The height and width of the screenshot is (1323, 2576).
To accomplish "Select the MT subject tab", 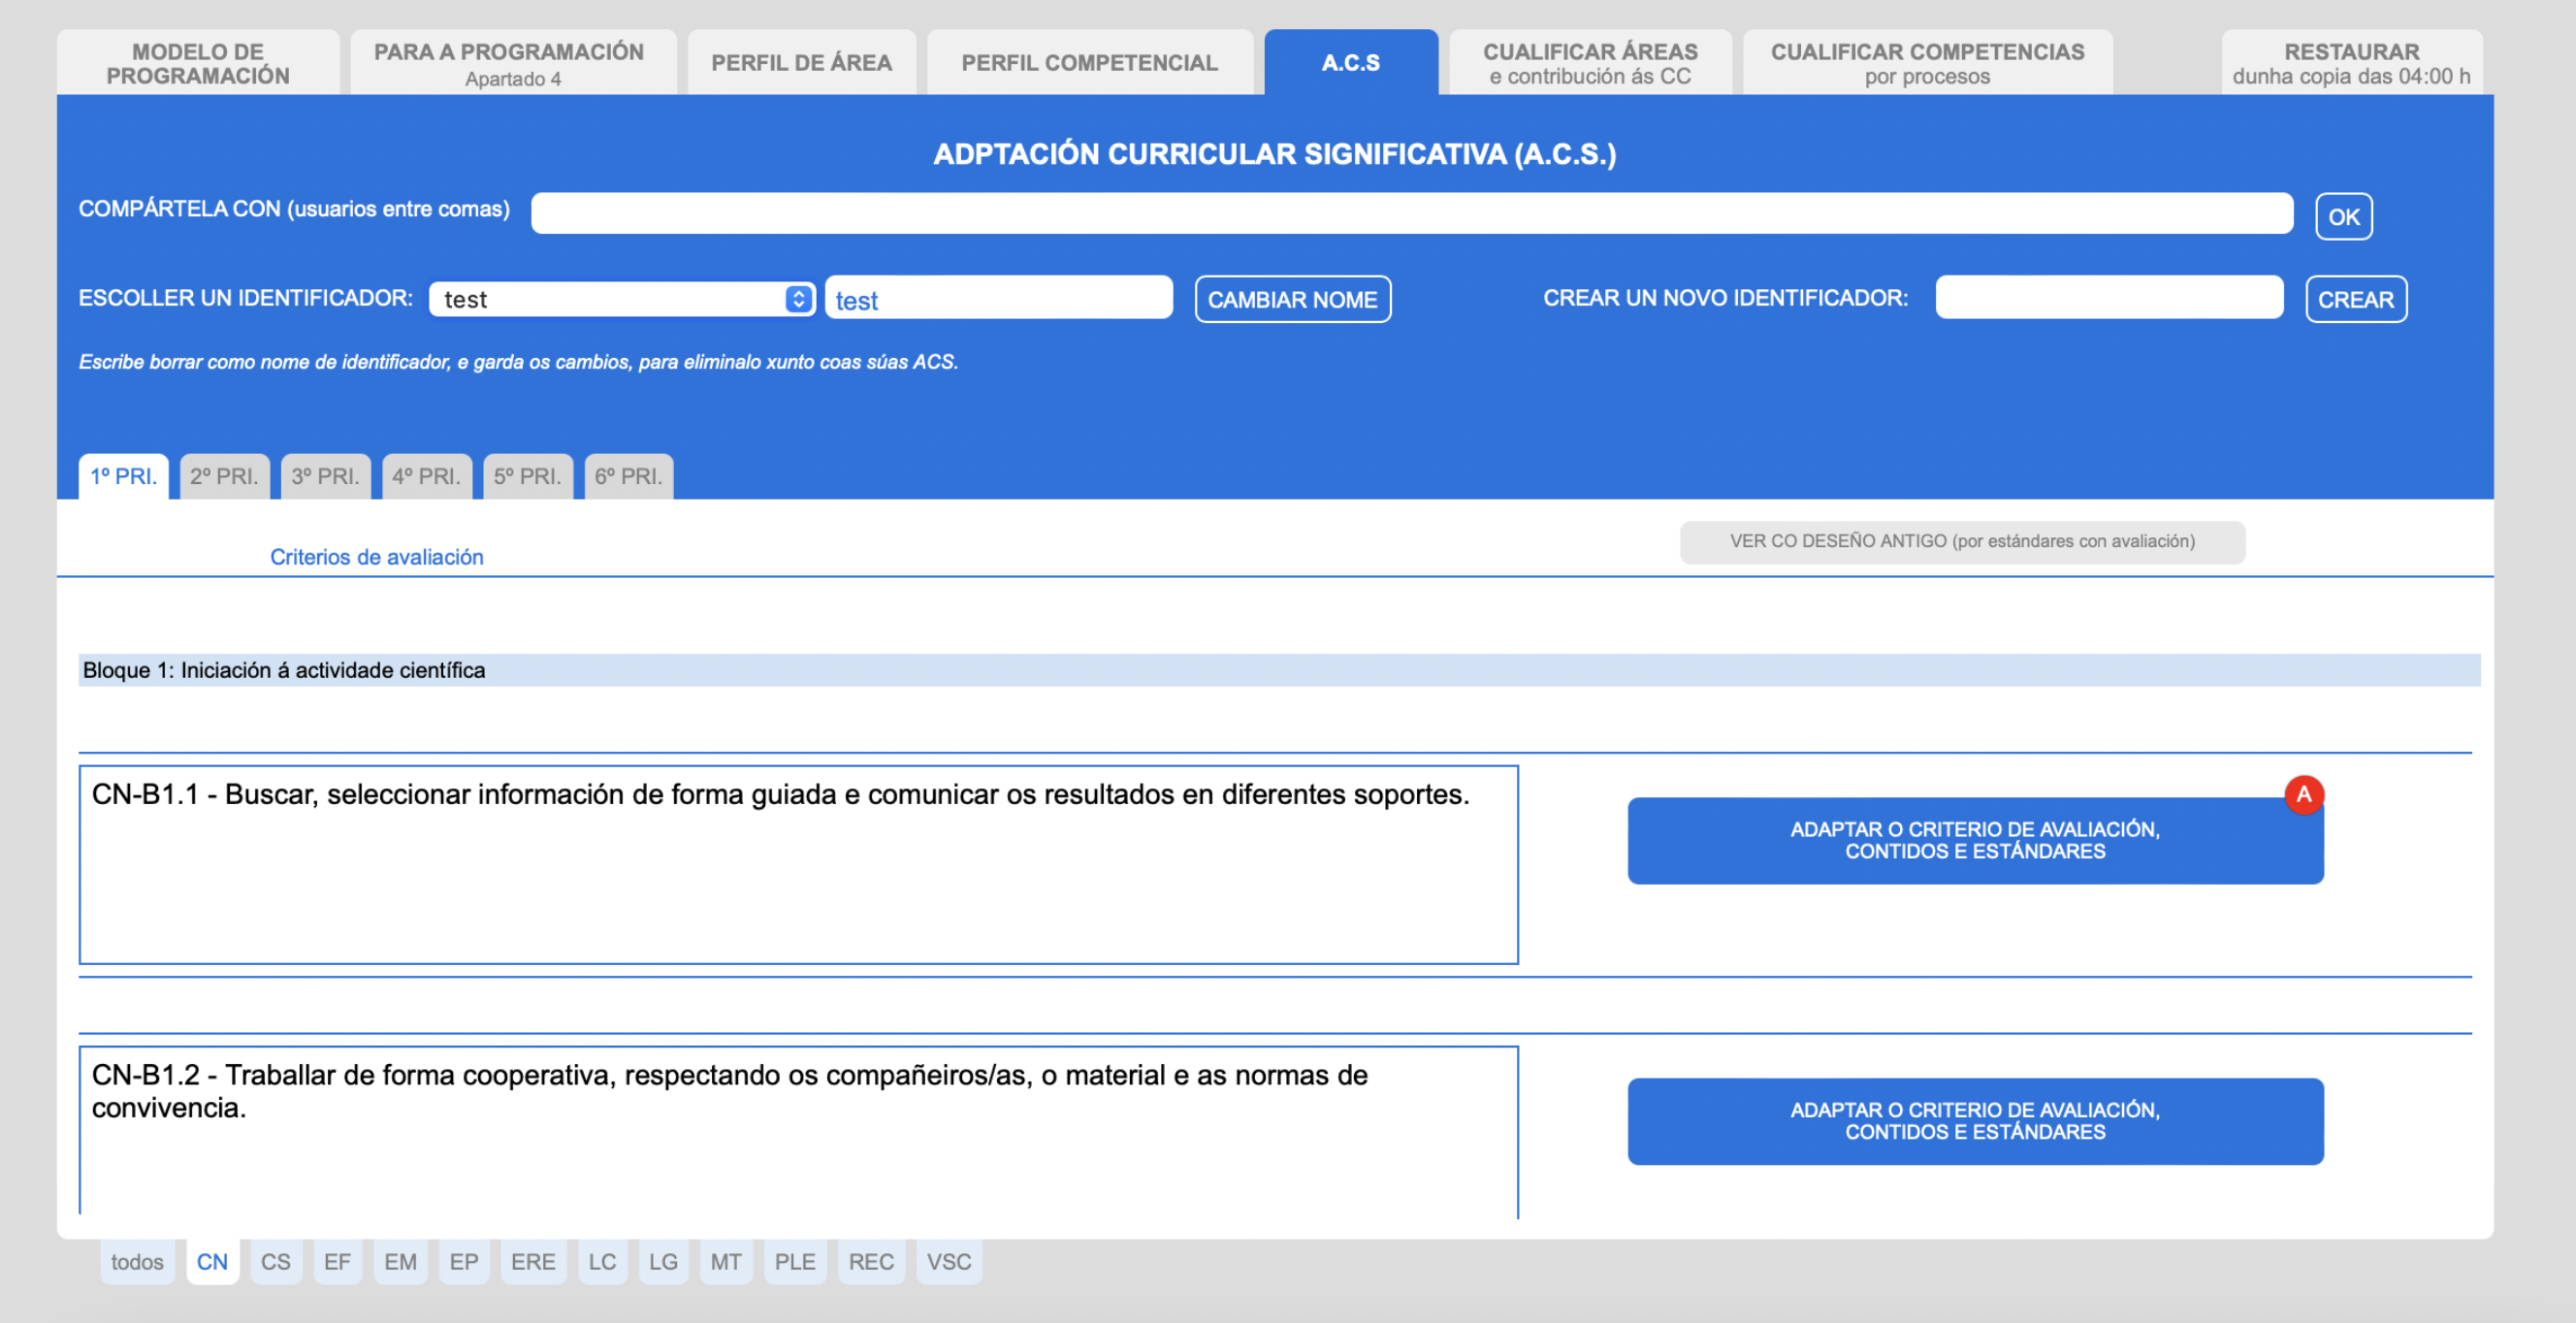I will [x=726, y=1262].
